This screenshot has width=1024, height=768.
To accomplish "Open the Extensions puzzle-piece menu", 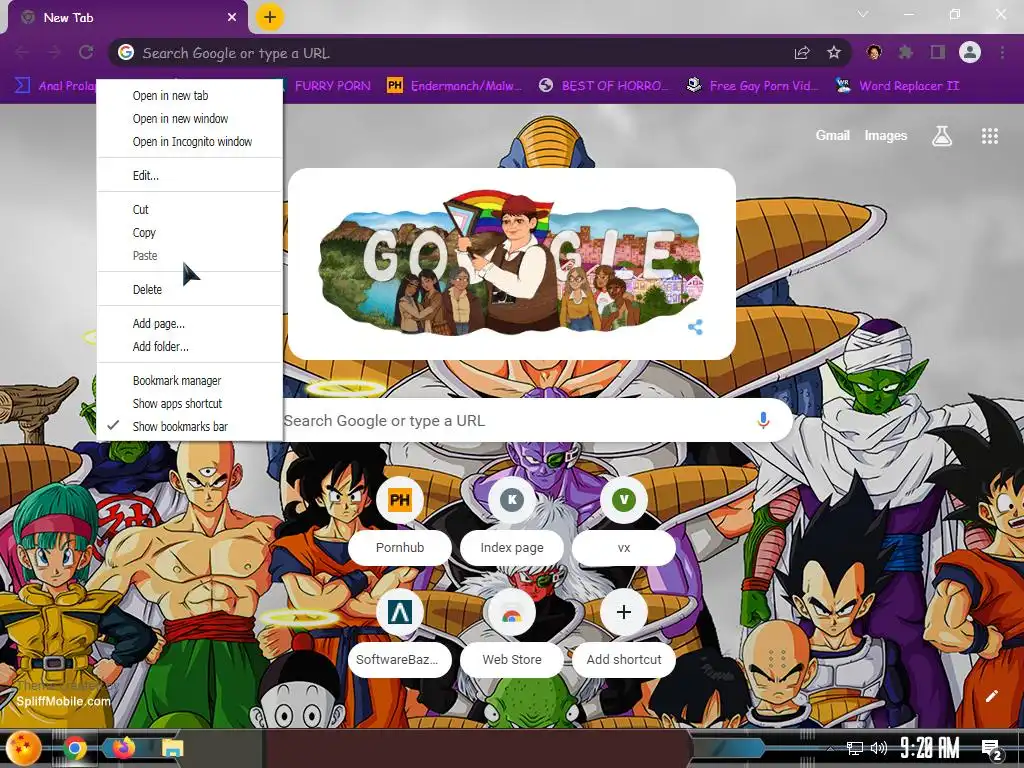I will click(905, 52).
